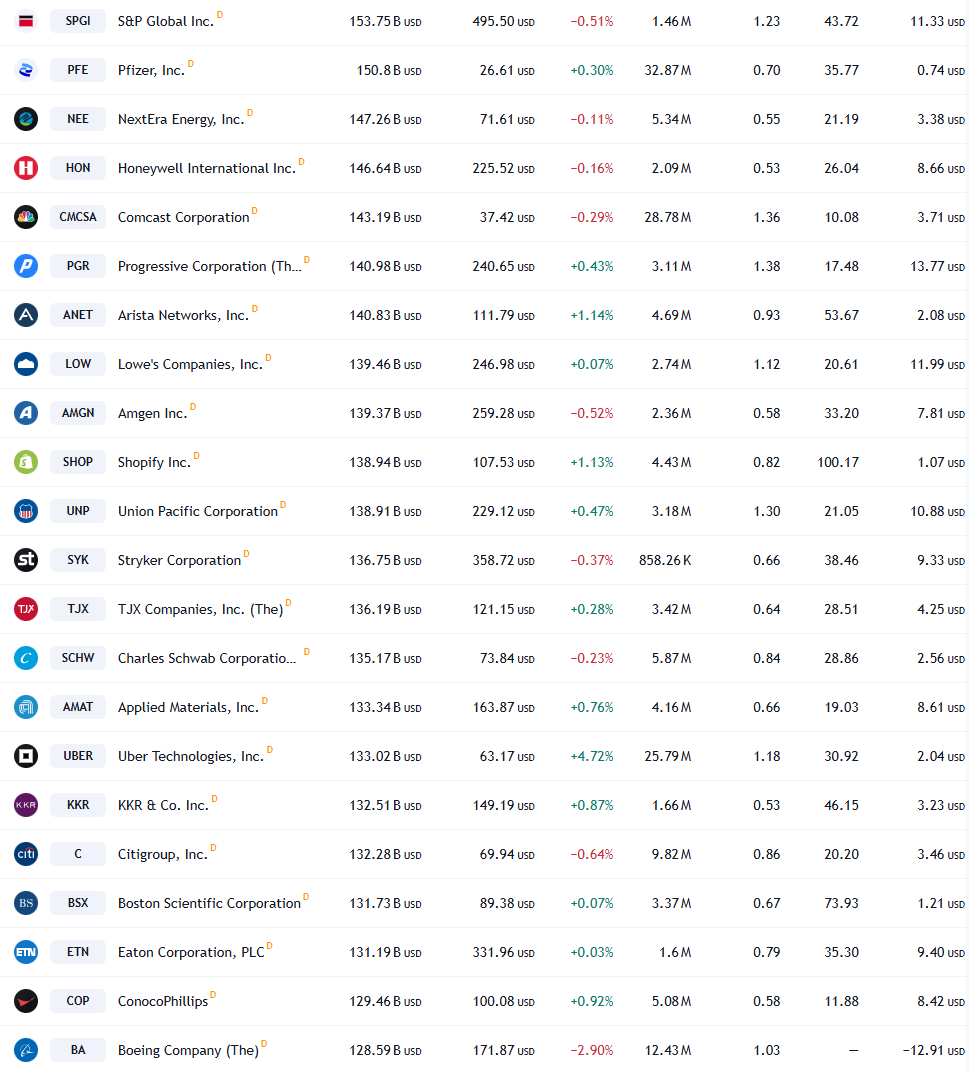Click Boeing's −2.90% change value
Viewport: 969px width, 1071px height.
tap(592, 1050)
